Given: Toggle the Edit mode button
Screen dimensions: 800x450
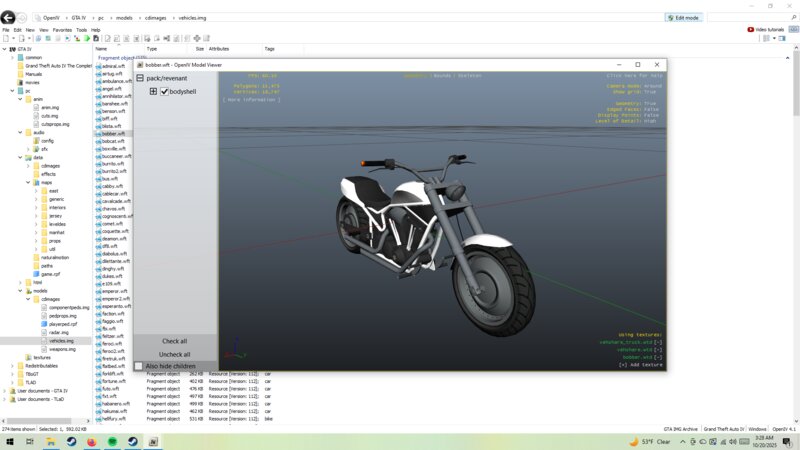Looking at the screenshot, I should click(687, 17).
